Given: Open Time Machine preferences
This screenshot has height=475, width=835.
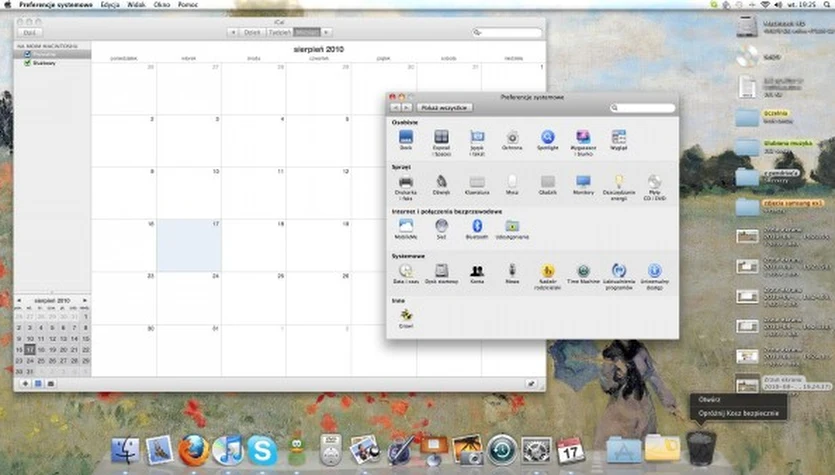Looking at the screenshot, I should pyautogui.click(x=583, y=271).
